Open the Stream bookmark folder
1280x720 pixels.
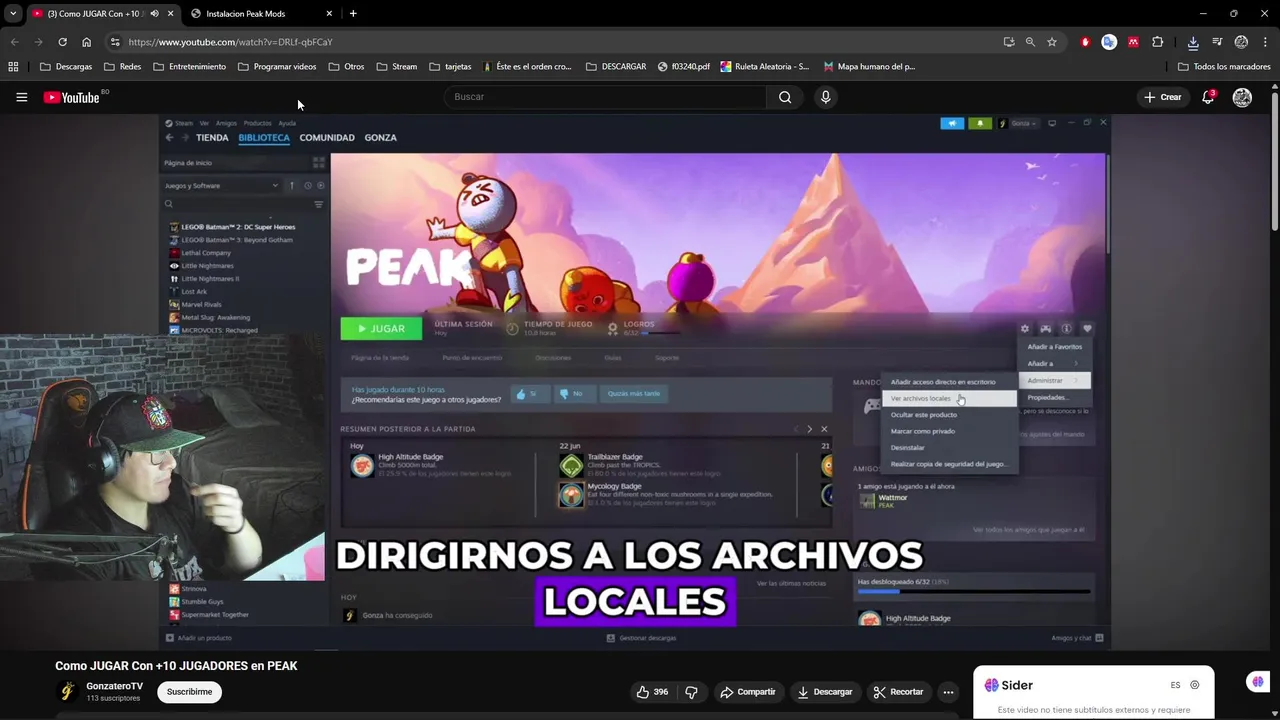397,67
